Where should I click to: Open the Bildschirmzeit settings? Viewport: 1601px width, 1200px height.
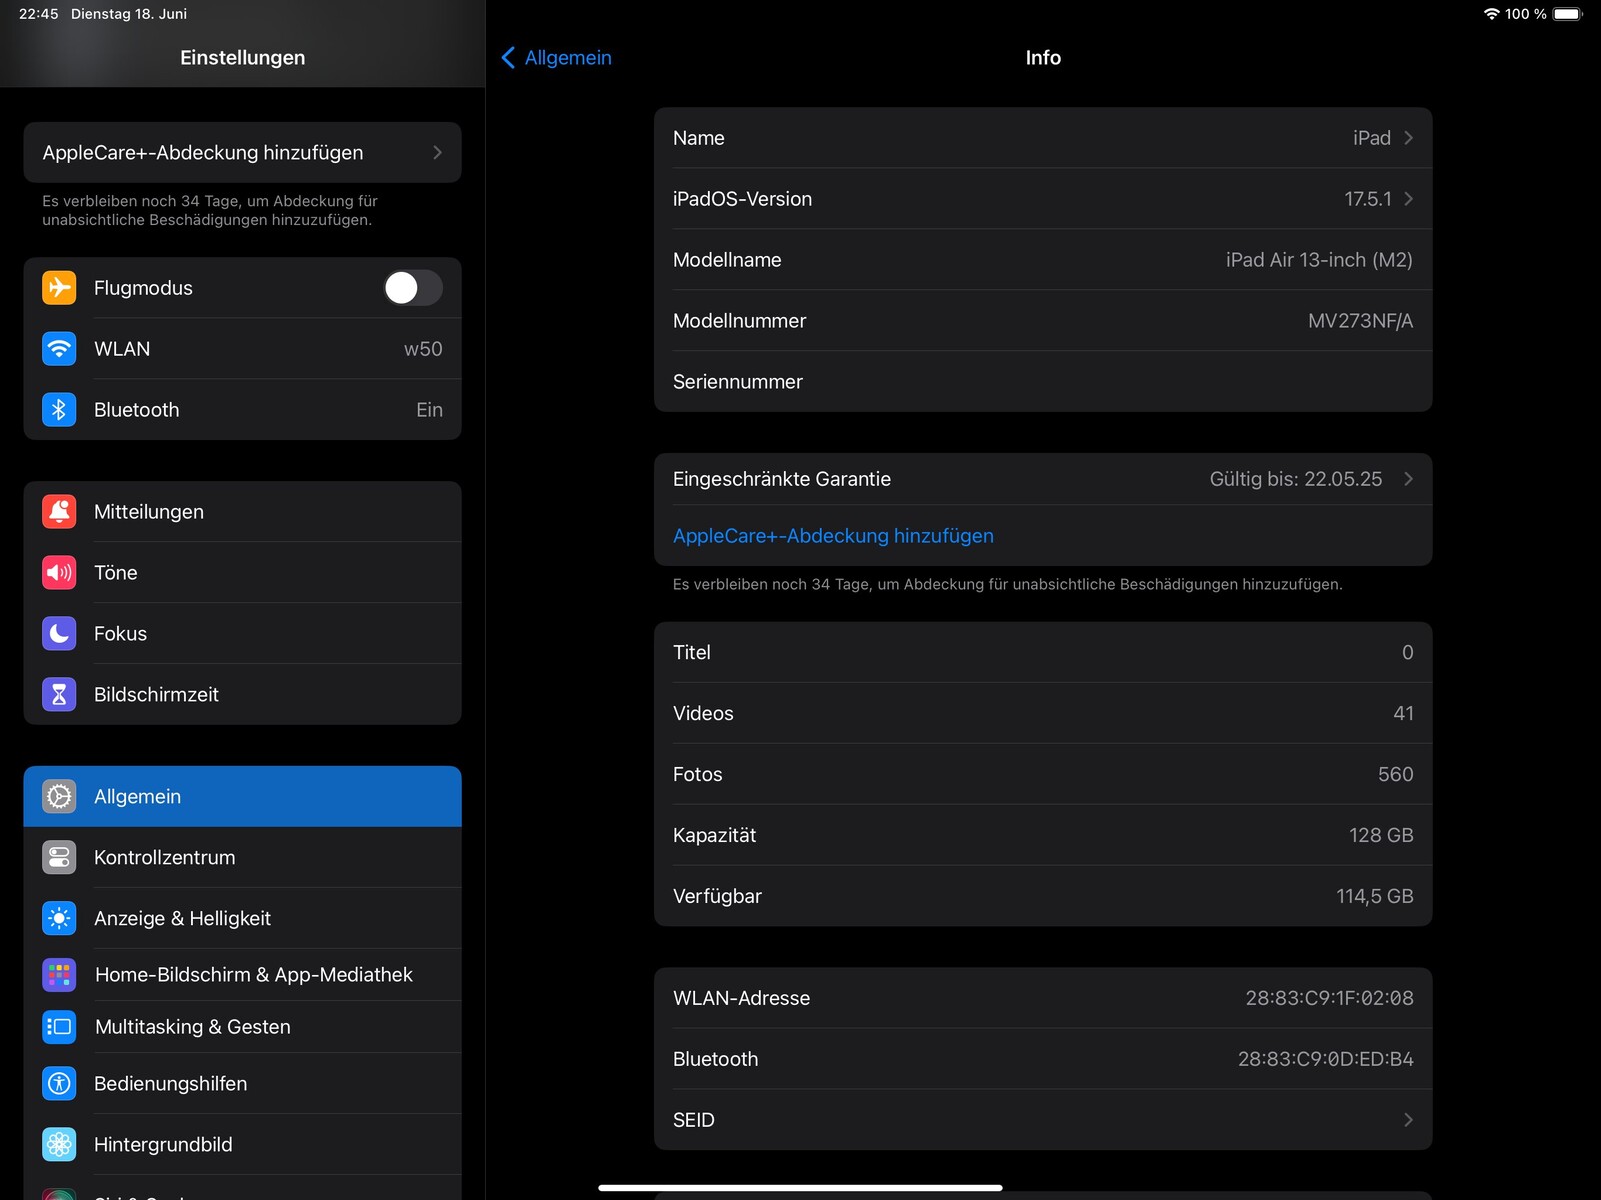pos(242,695)
